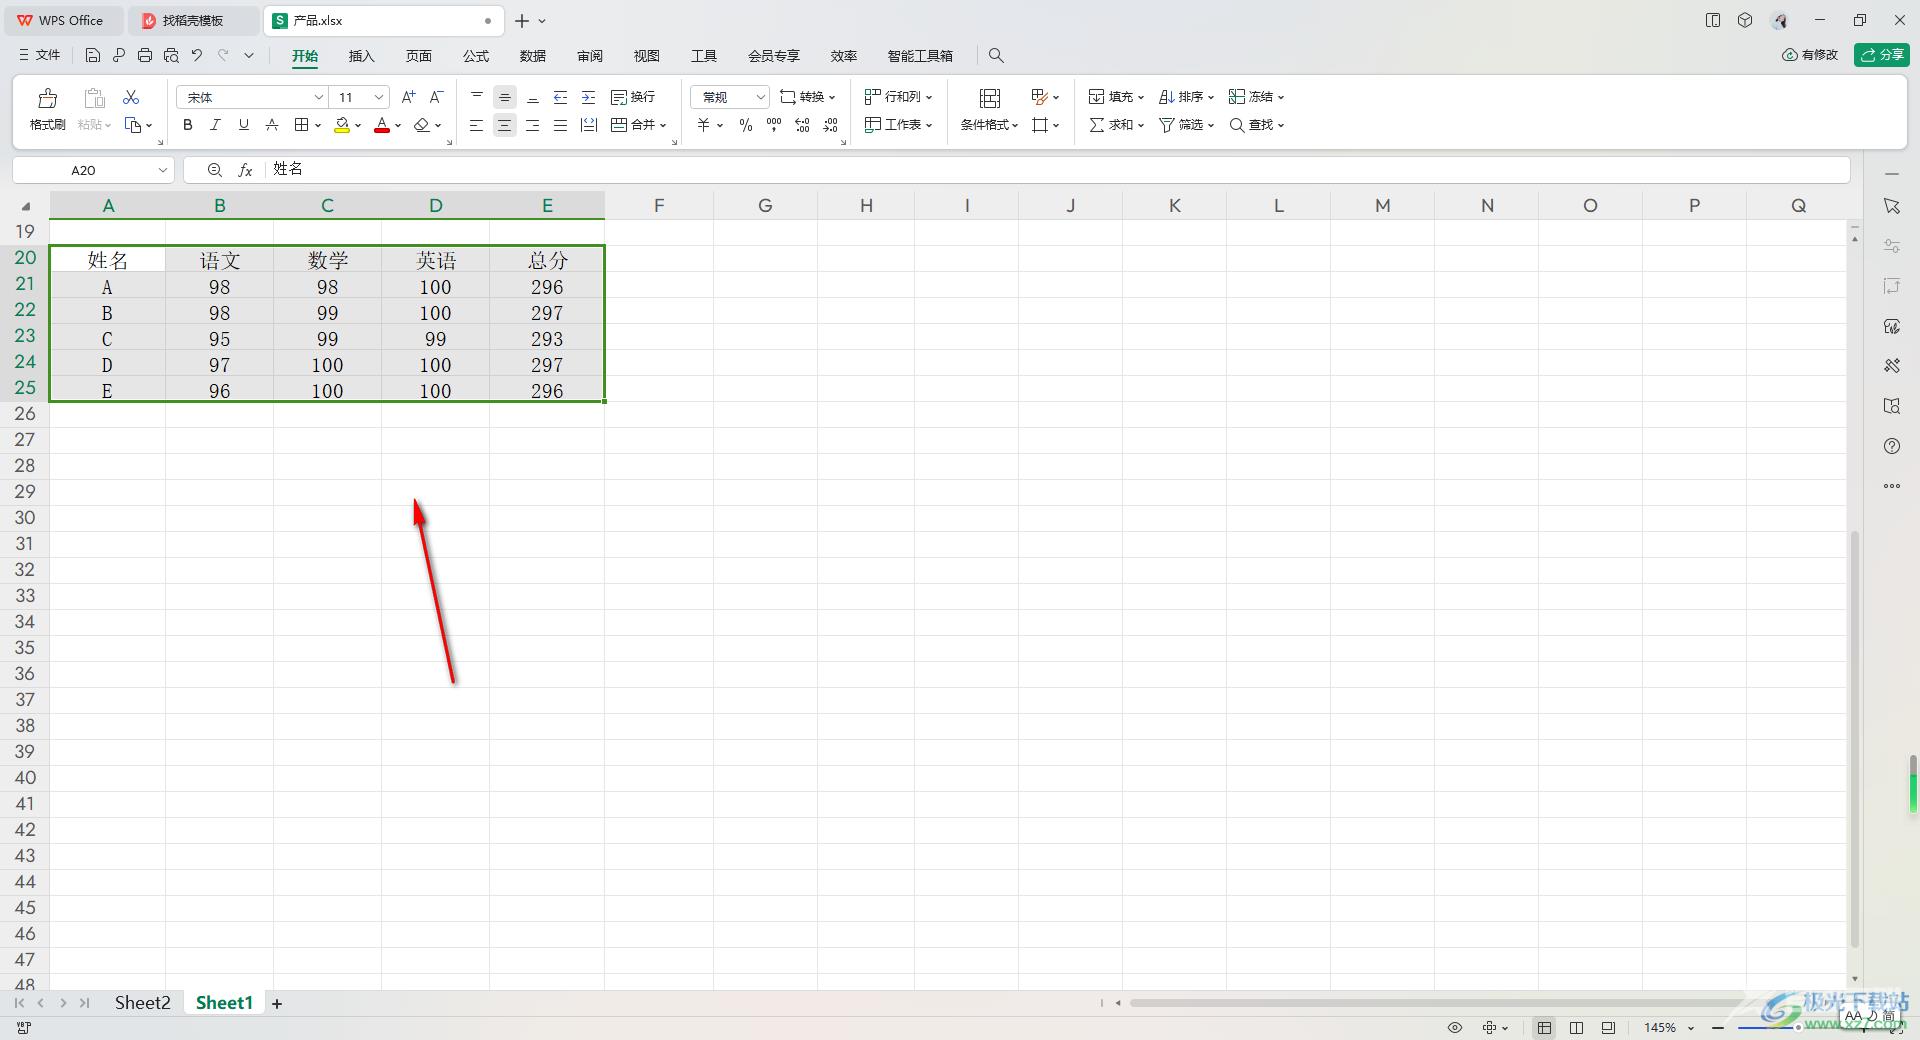Viewport: 1920px width, 1040px height.
Task: Open the 公式 Formulas tab
Action: (476, 56)
